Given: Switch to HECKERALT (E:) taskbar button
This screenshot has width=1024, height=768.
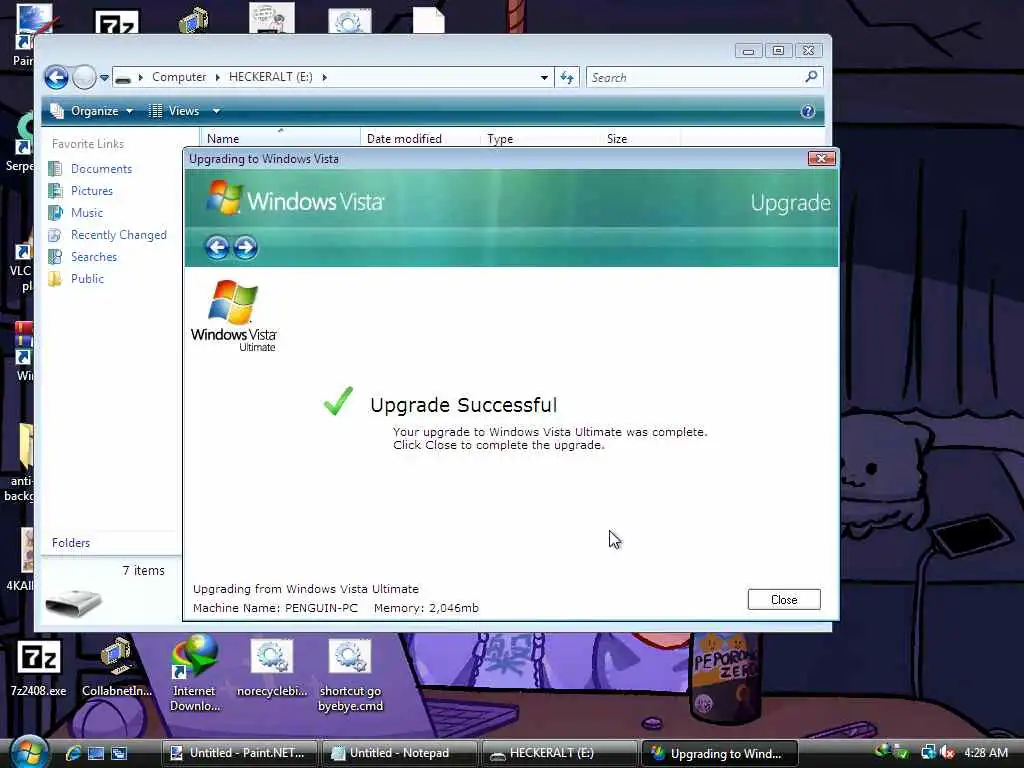Looking at the screenshot, I should [x=559, y=753].
